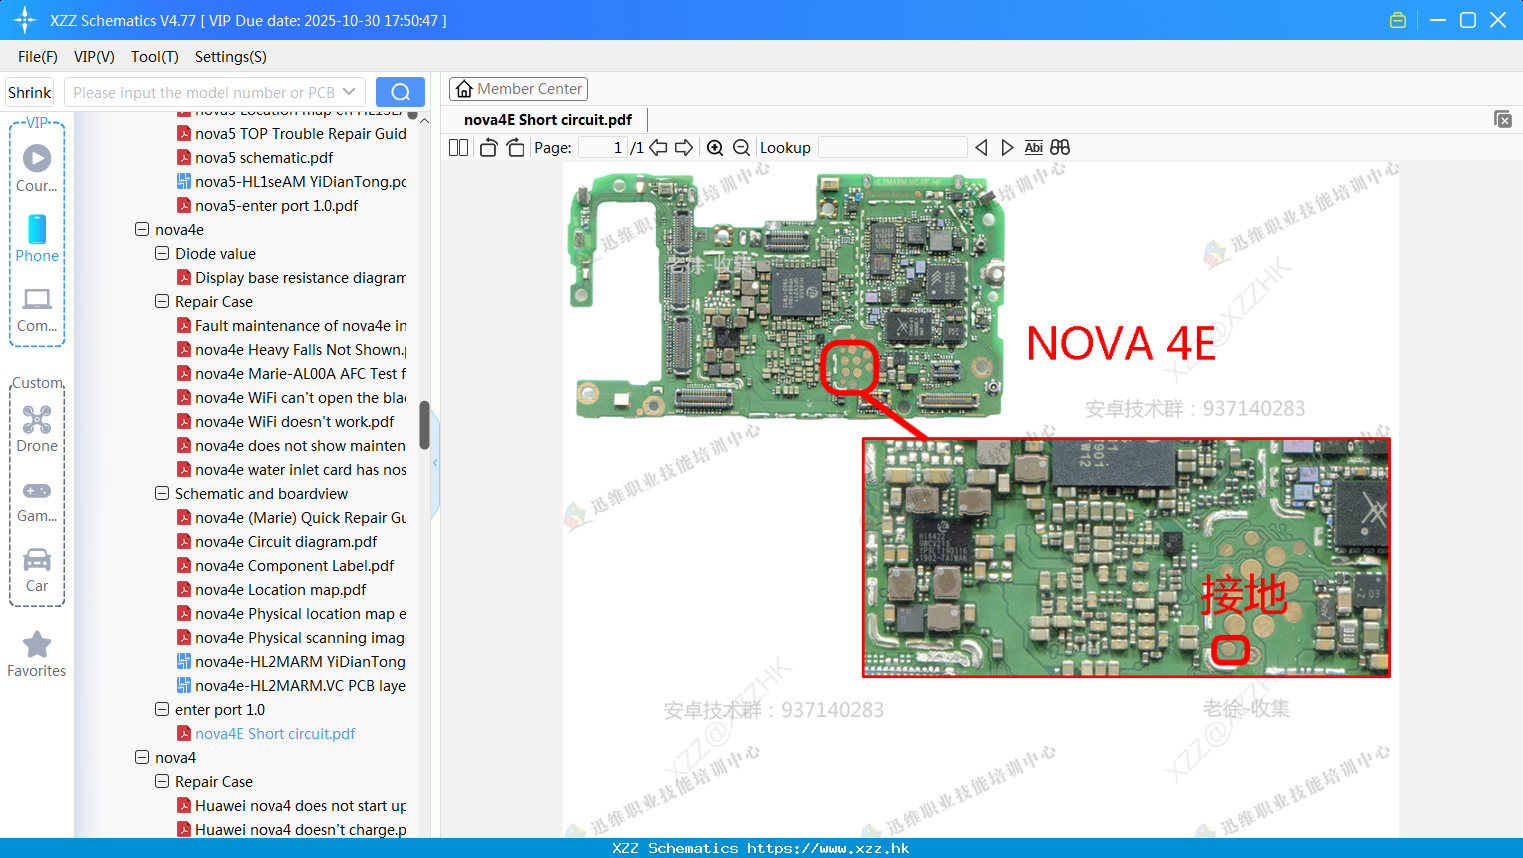Zoom out of the PDF
Viewport: 1523px width, 858px height.
click(x=741, y=148)
